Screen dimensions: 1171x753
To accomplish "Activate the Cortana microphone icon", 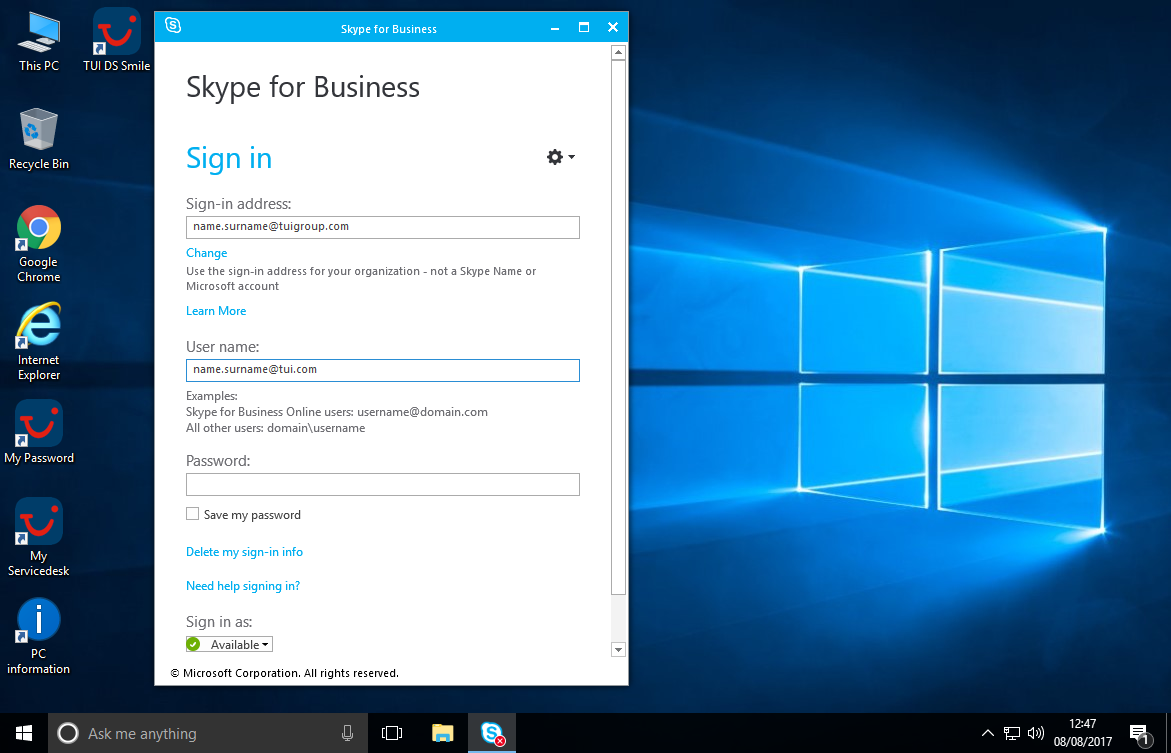I will tap(347, 733).
